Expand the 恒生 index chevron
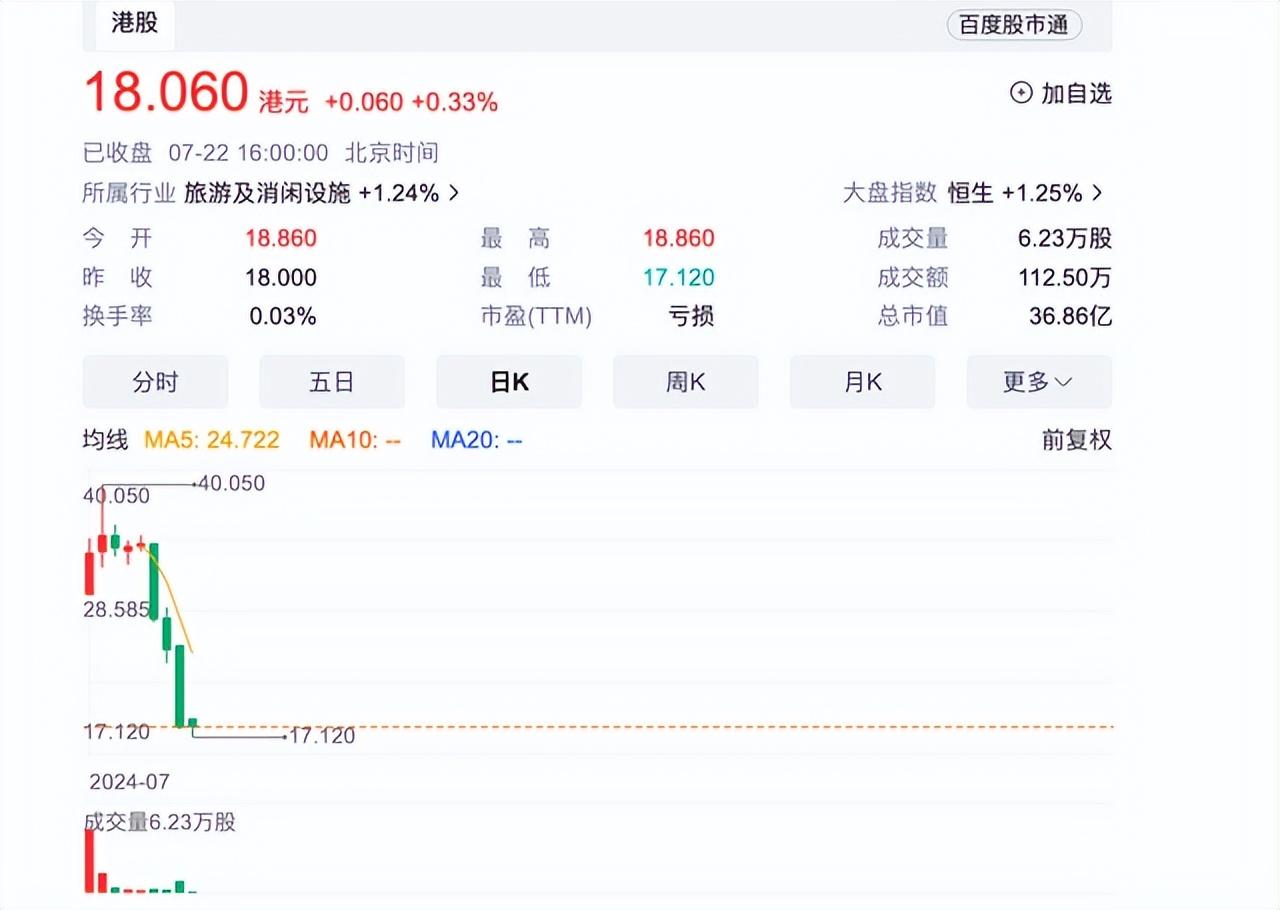 (1097, 192)
